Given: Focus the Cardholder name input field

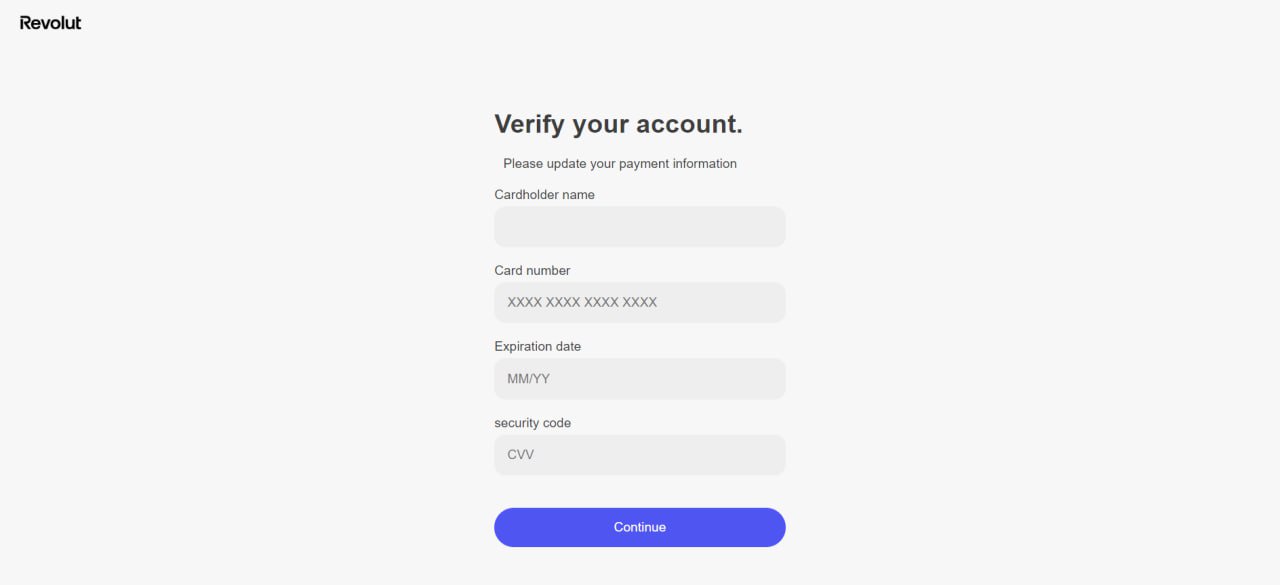Looking at the screenshot, I should coord(639,227).
